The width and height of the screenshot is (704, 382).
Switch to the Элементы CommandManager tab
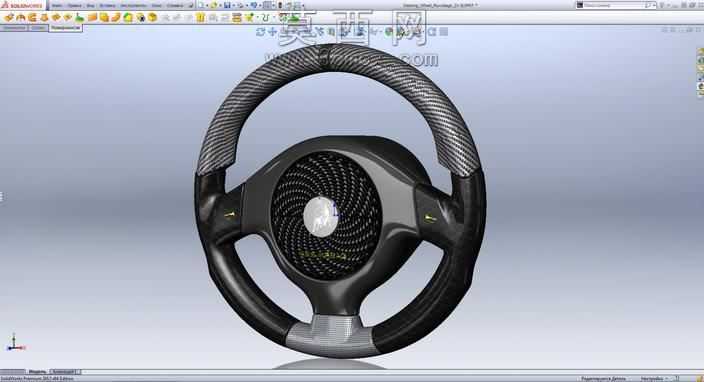click(14, 28)
